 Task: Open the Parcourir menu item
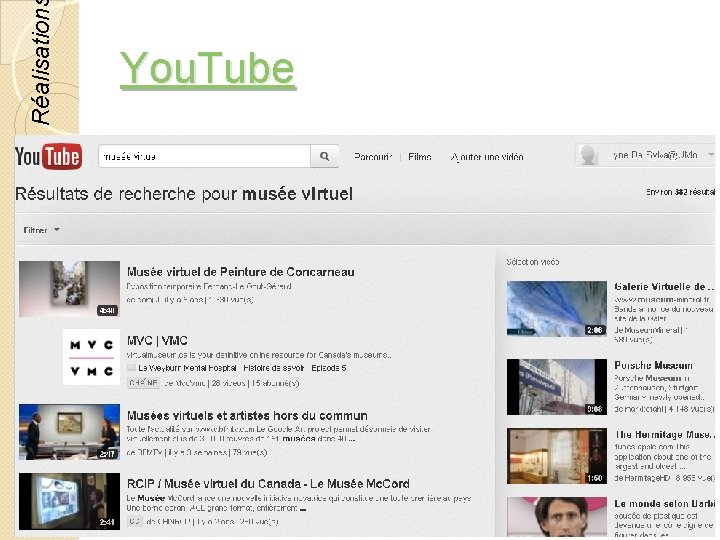click(373, 157)
